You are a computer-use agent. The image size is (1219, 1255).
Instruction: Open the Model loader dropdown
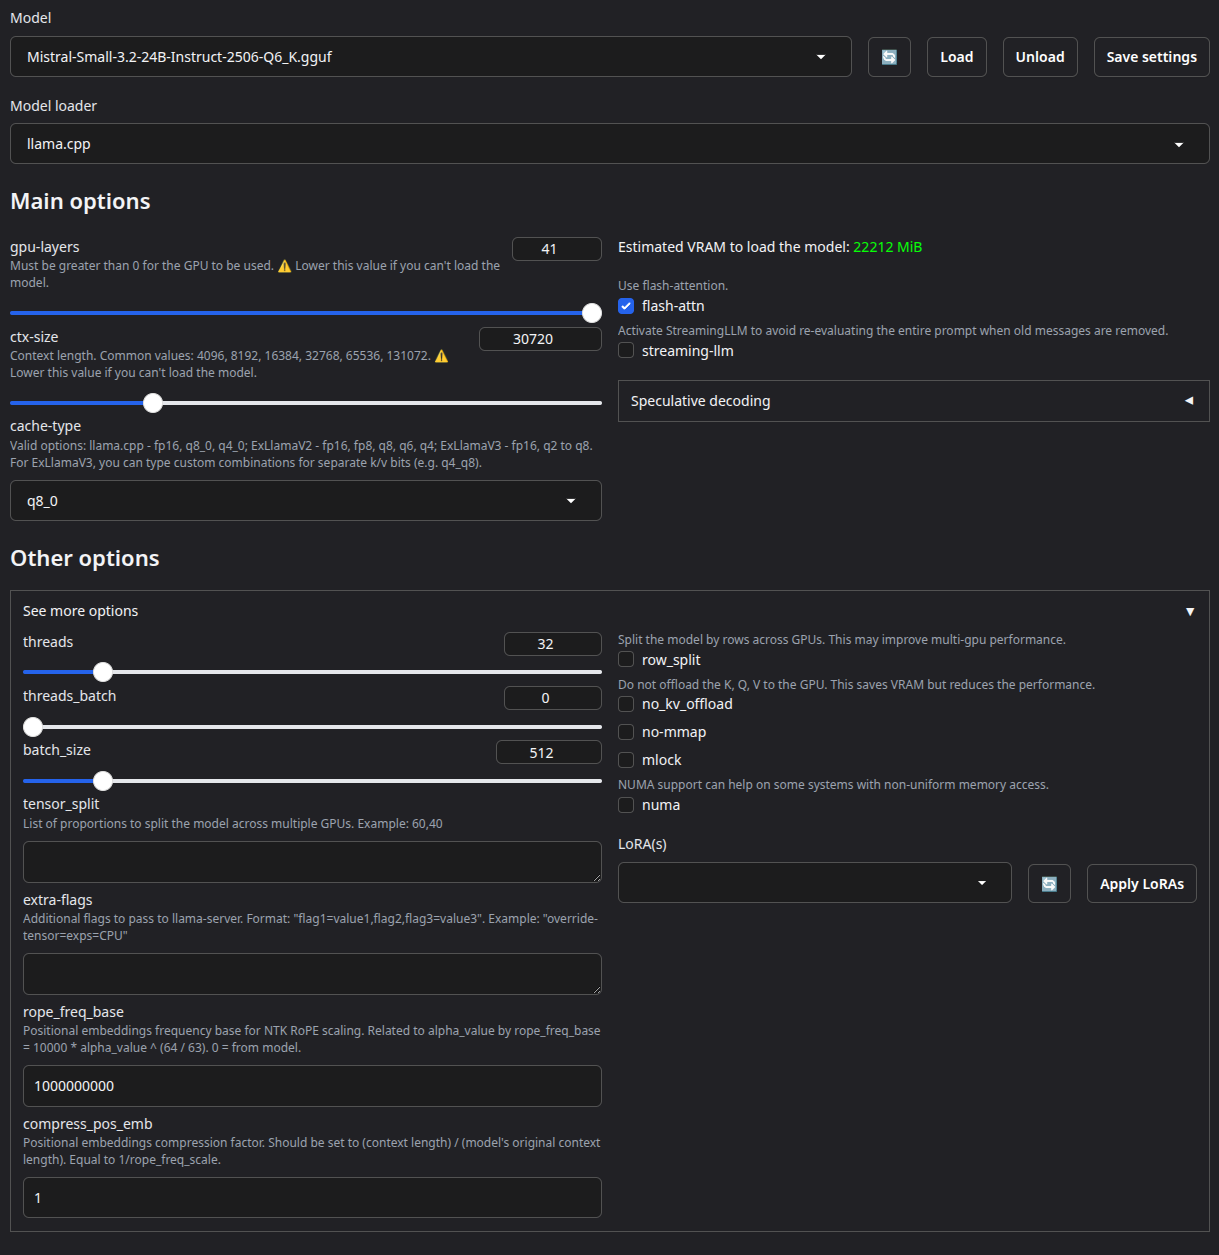(610, 144)
